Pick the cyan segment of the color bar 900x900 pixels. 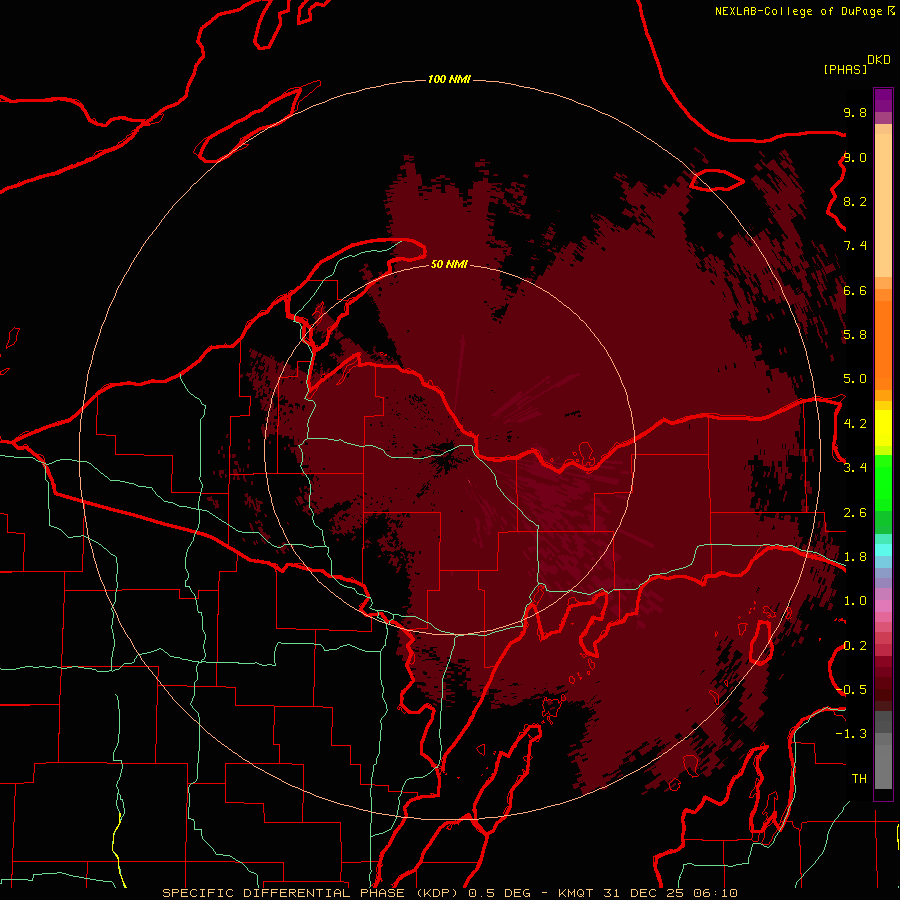point(883,550)
